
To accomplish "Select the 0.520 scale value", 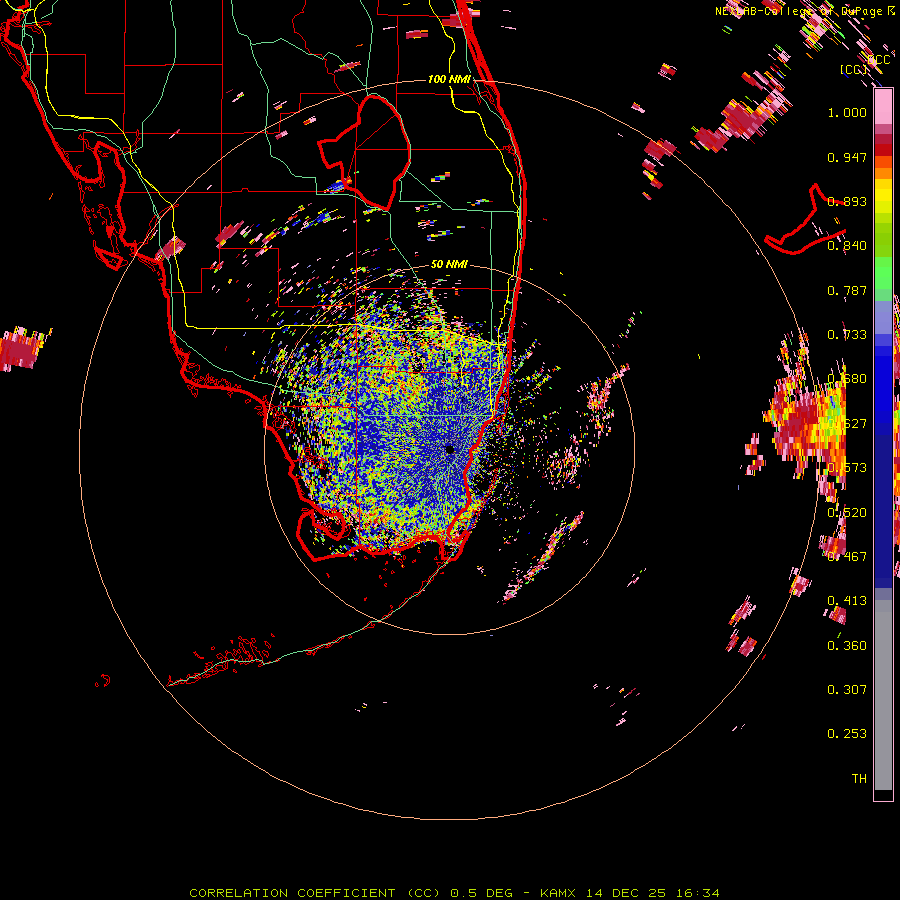I will [x=847, y=513].
